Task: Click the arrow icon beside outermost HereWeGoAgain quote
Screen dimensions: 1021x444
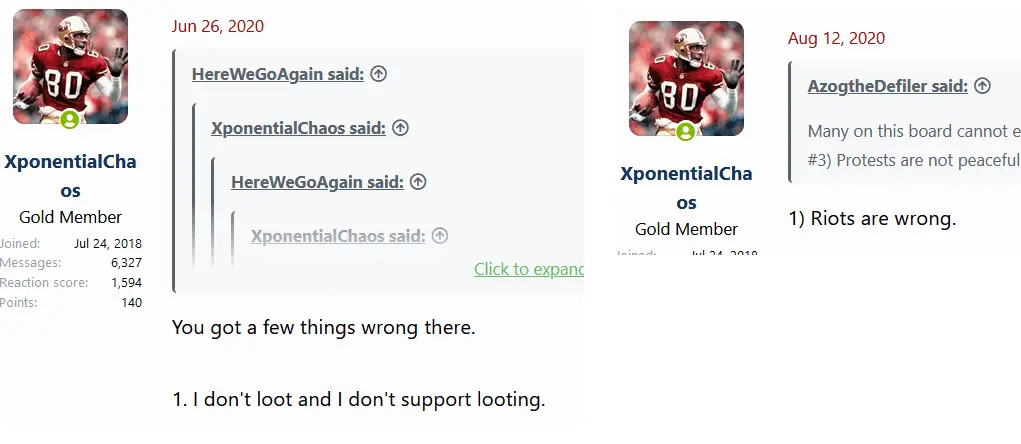Action: [x=379, y=74]
